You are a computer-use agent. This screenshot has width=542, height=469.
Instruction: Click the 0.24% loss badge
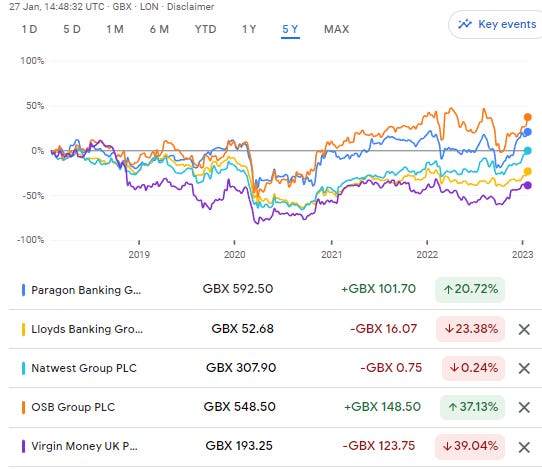click(474, 368)
